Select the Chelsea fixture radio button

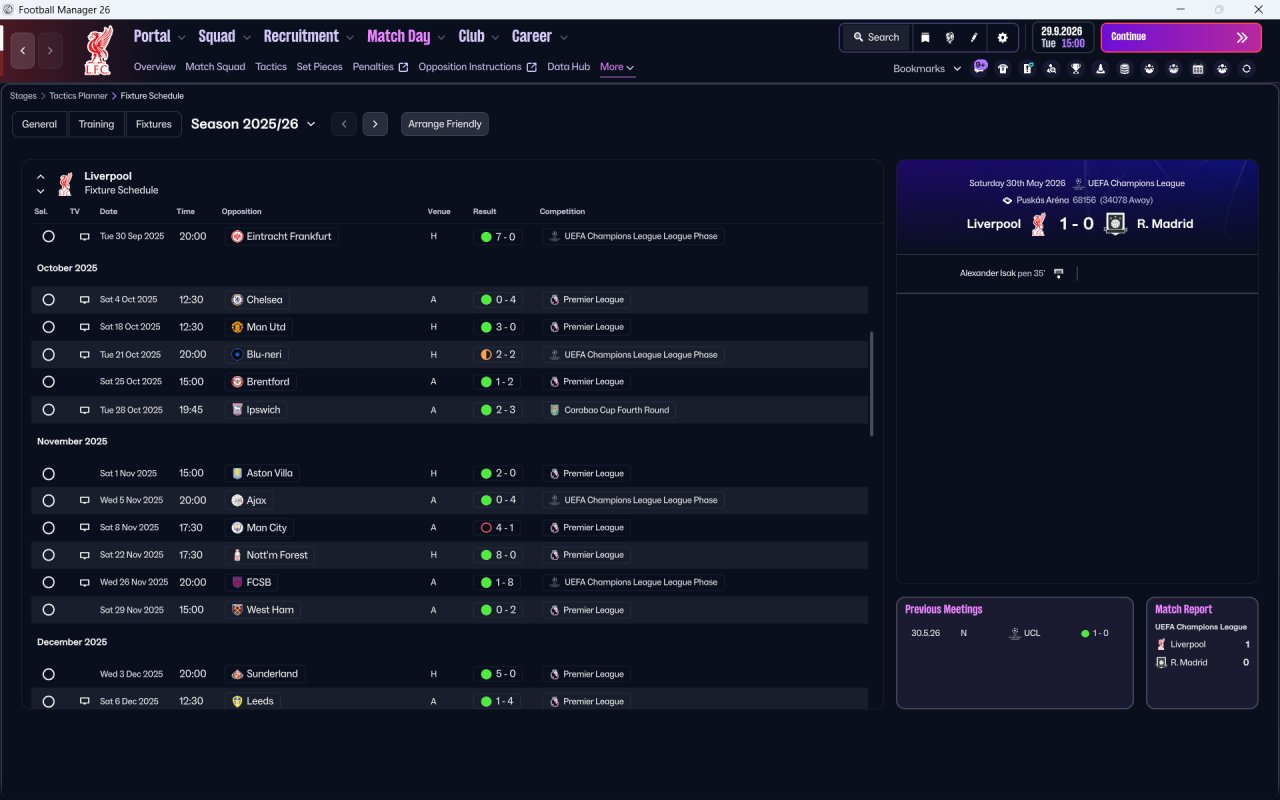[48, 300]
